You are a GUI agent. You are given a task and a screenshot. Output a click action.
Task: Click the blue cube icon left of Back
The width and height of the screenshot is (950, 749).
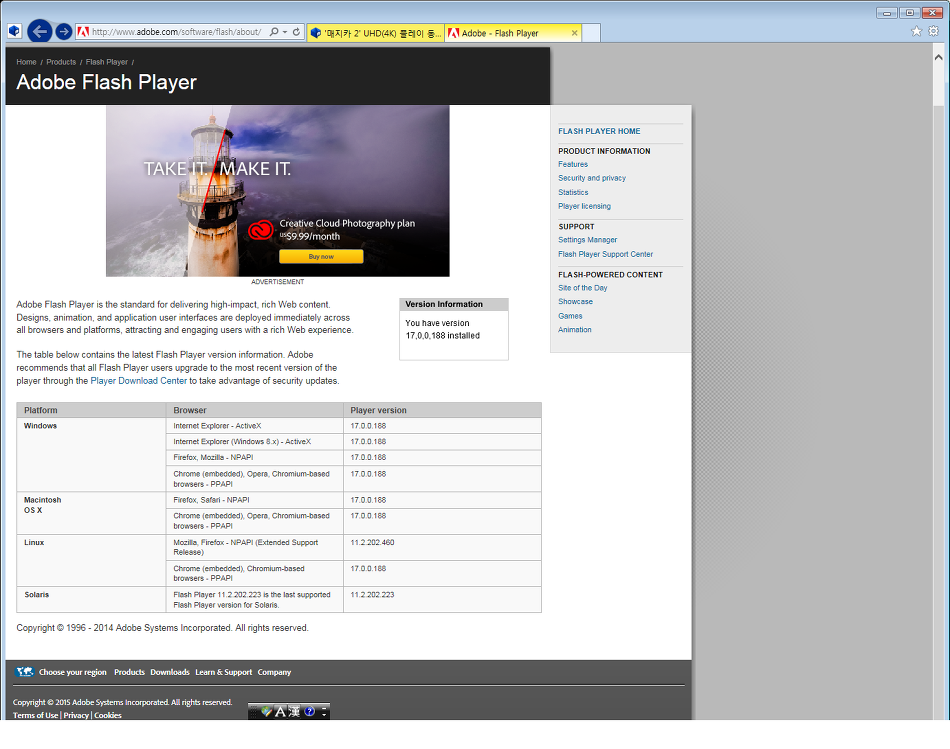click(x=15, y=31)
